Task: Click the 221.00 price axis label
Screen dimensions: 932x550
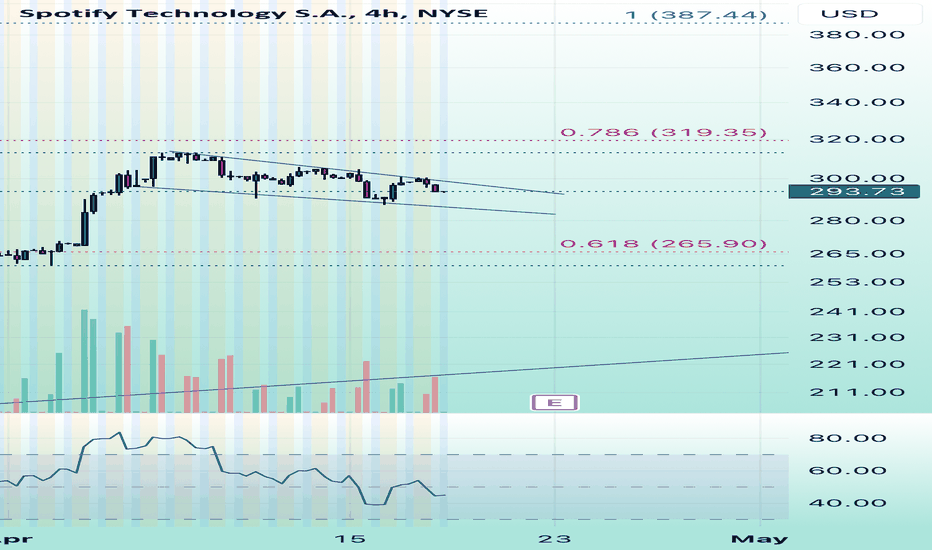Action: coord(857,364)
